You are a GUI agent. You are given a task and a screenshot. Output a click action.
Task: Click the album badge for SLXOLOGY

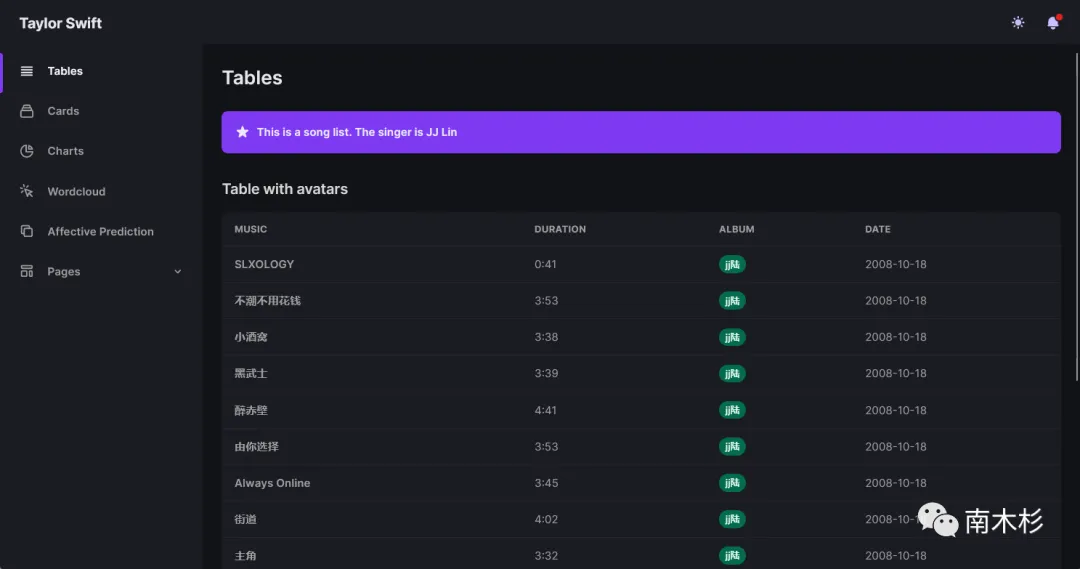click(732, 264)
